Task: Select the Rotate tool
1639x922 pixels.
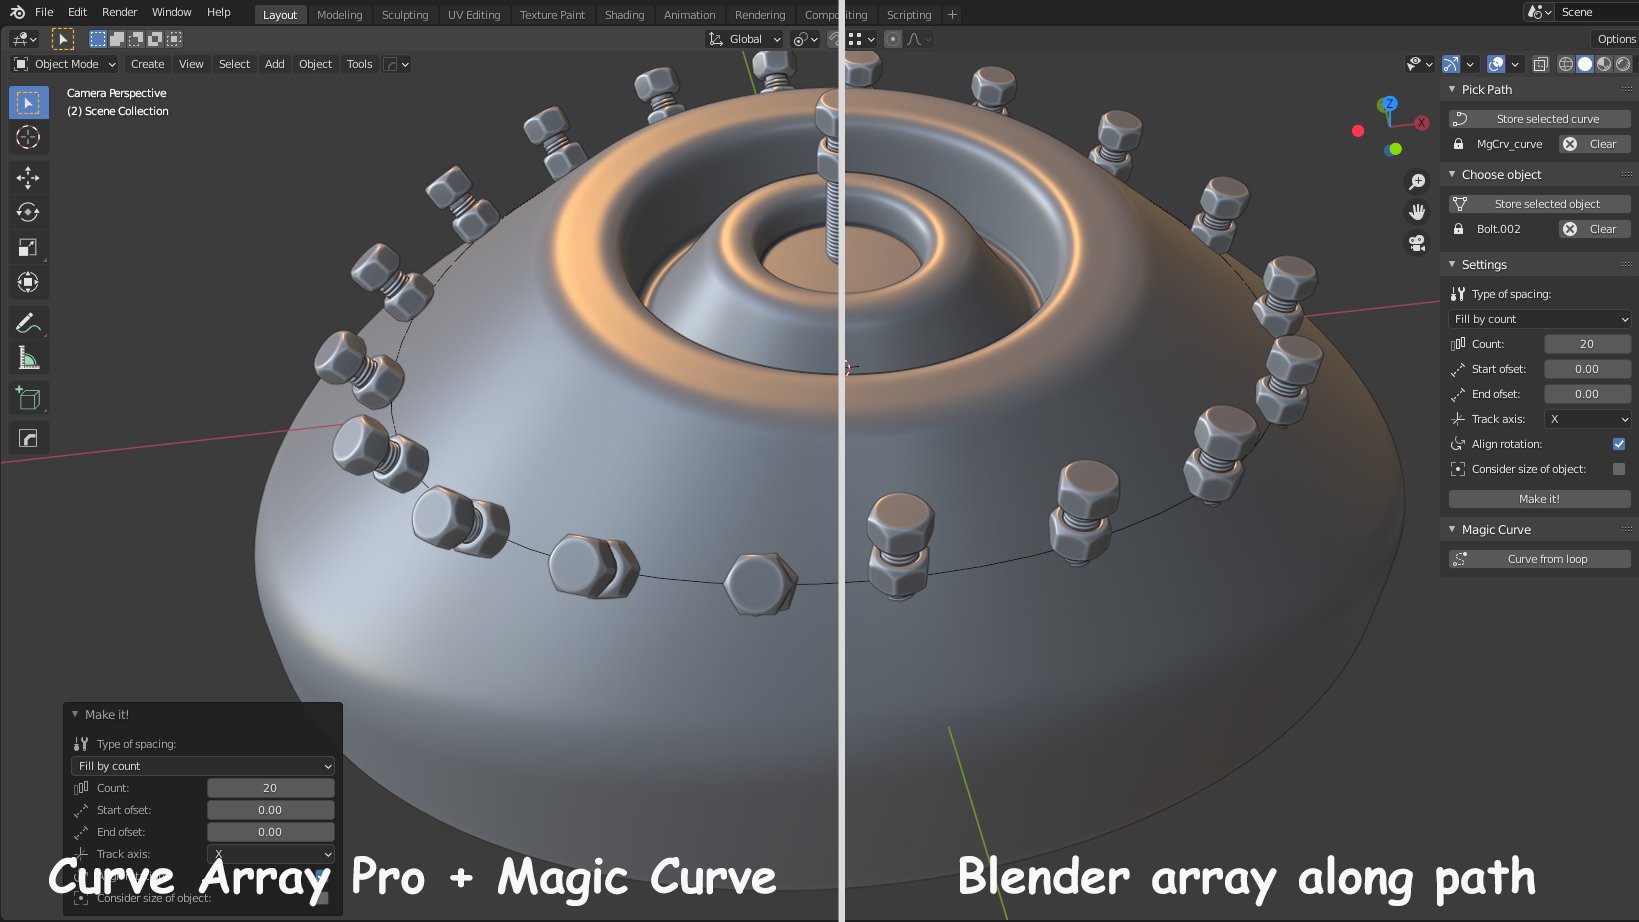Action: 28,212
